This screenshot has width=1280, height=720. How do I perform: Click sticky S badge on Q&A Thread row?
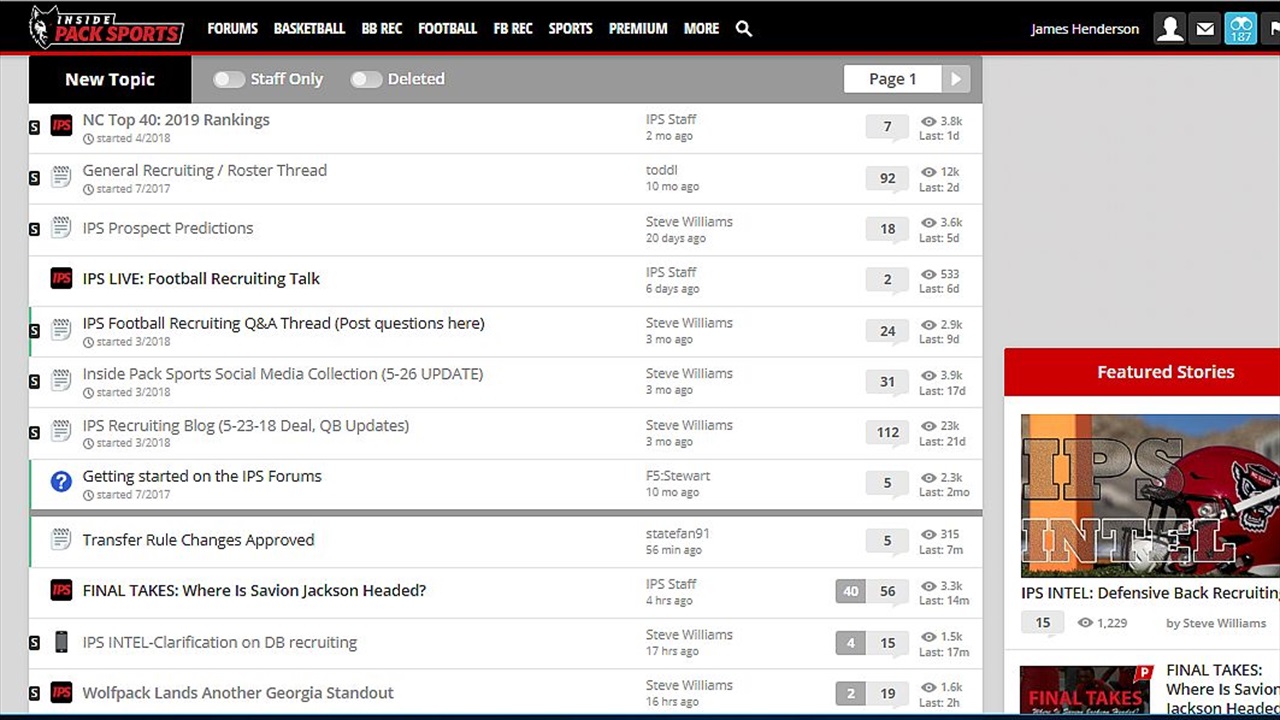[x=34, y=330]
